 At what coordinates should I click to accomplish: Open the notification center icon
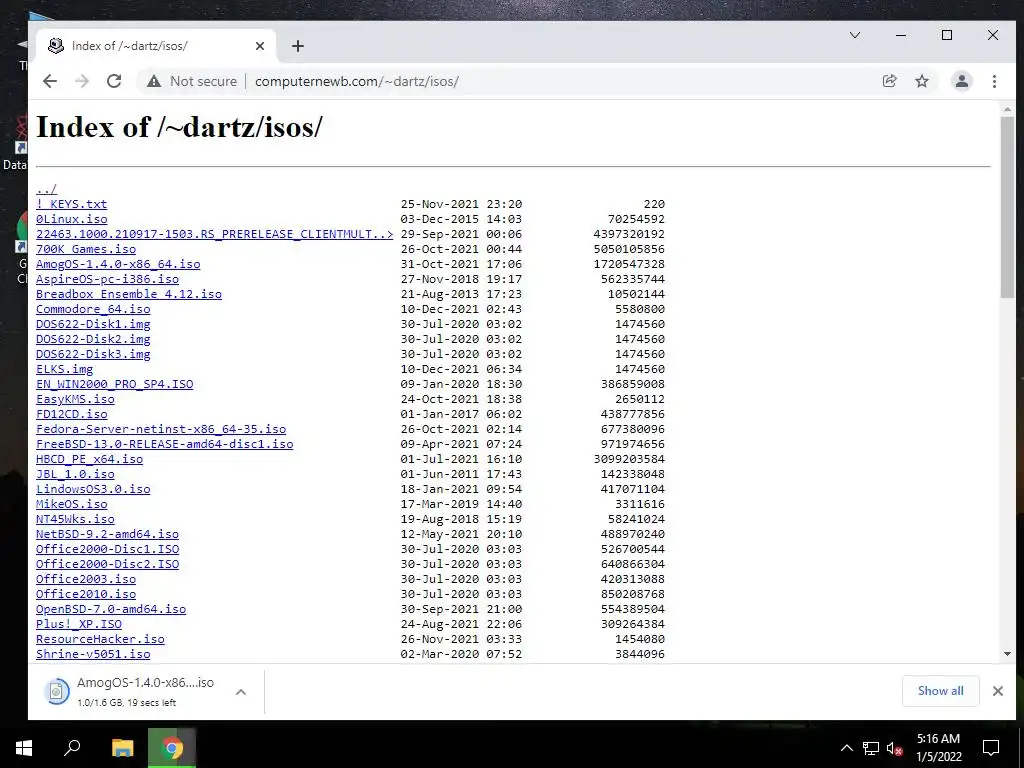[x=991, y=748]
